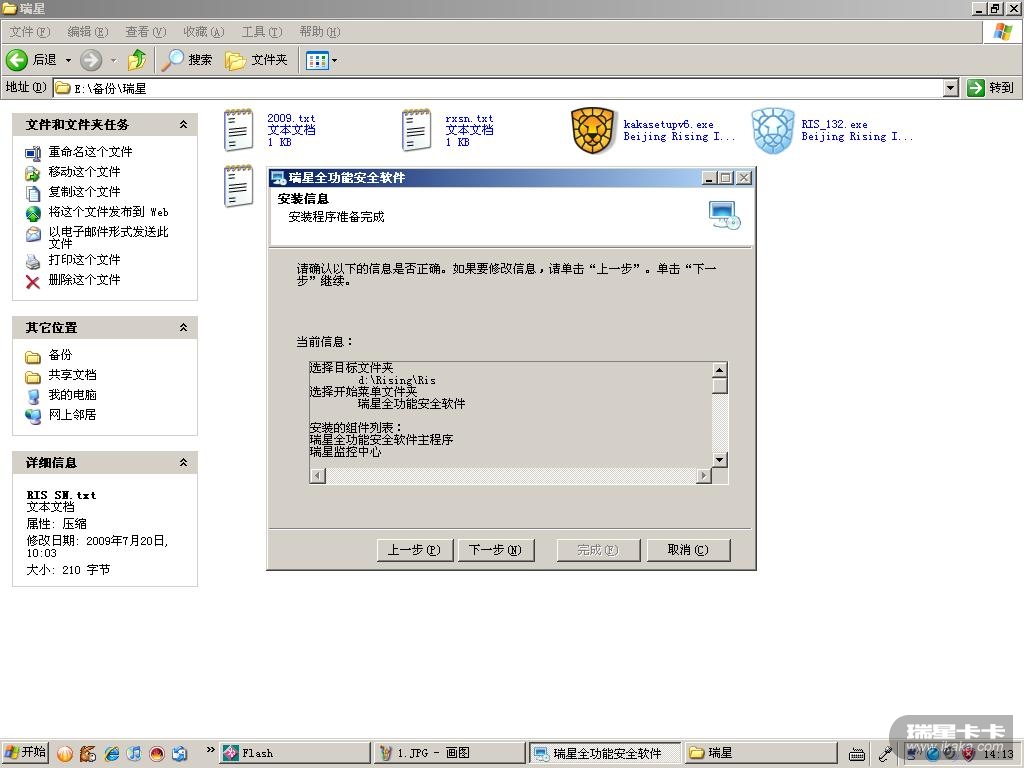Image resolution: width=1024 pixels, height=768 pixels.
Task: Select the 2009.txt file icon
Action: point(238,130)
